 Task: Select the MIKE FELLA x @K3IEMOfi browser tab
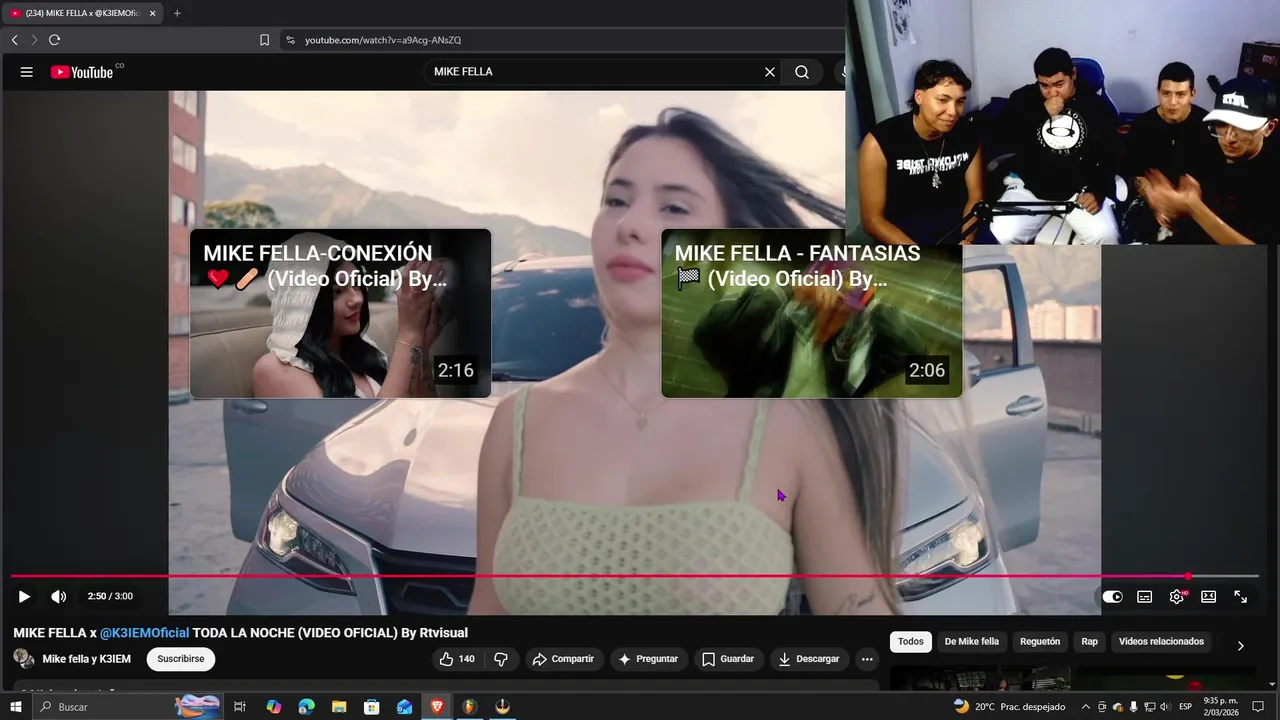point(82,13)
